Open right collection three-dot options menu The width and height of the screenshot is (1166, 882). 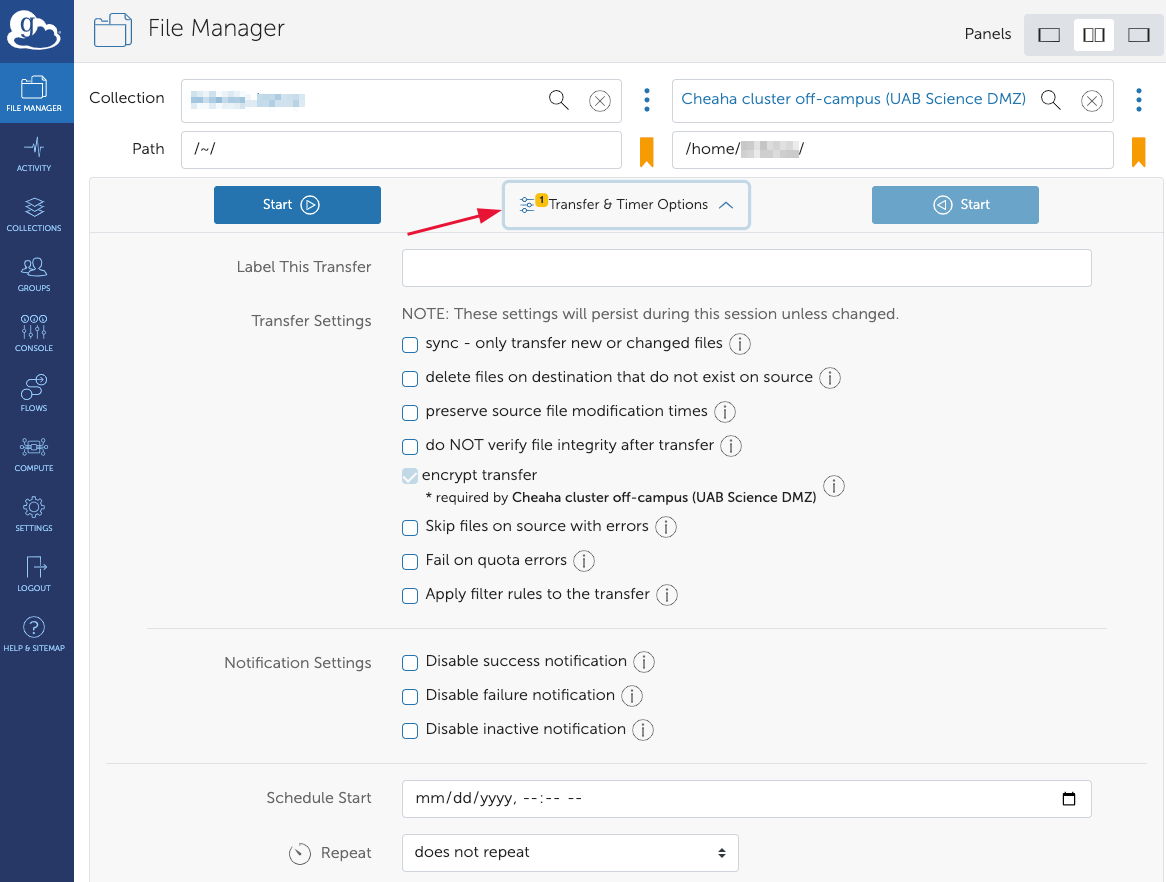1139,100
